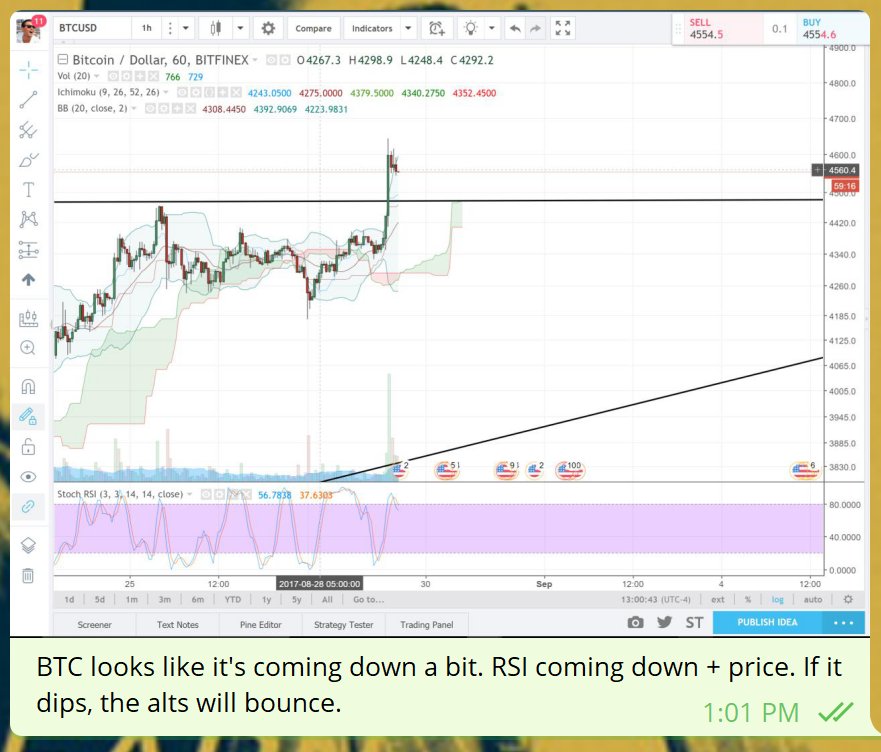Open time axis settings gear at bottom right
Screen dimensions: 881x752
848,599
